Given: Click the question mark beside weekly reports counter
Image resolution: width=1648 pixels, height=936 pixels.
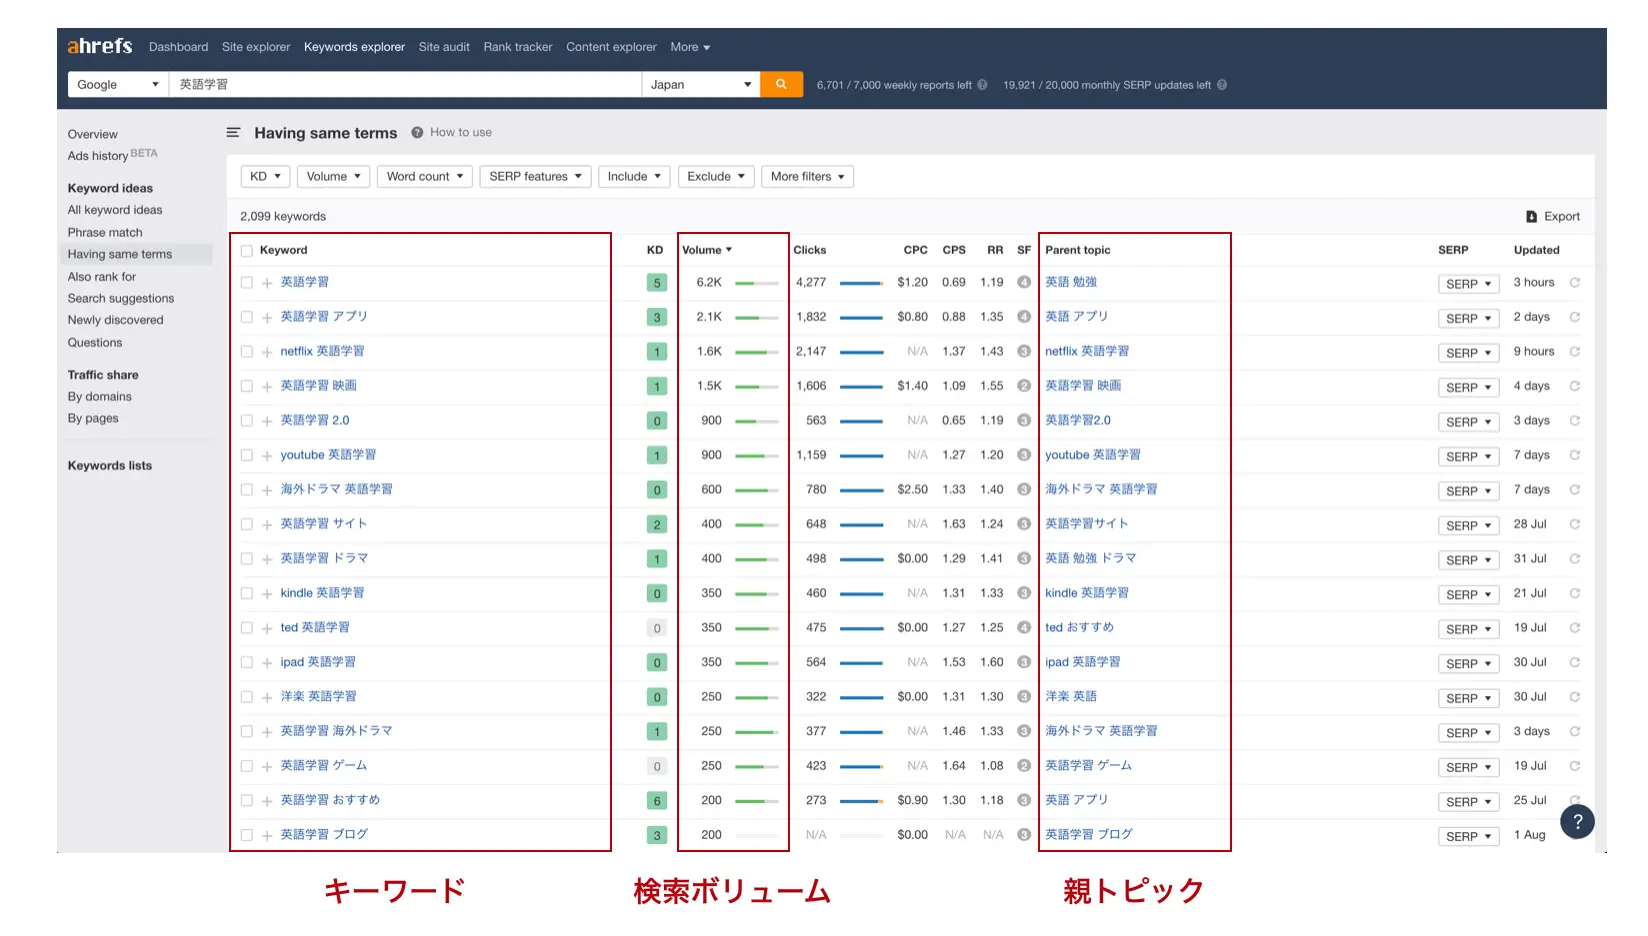Looking at the screenshot, I should point(984,85).
